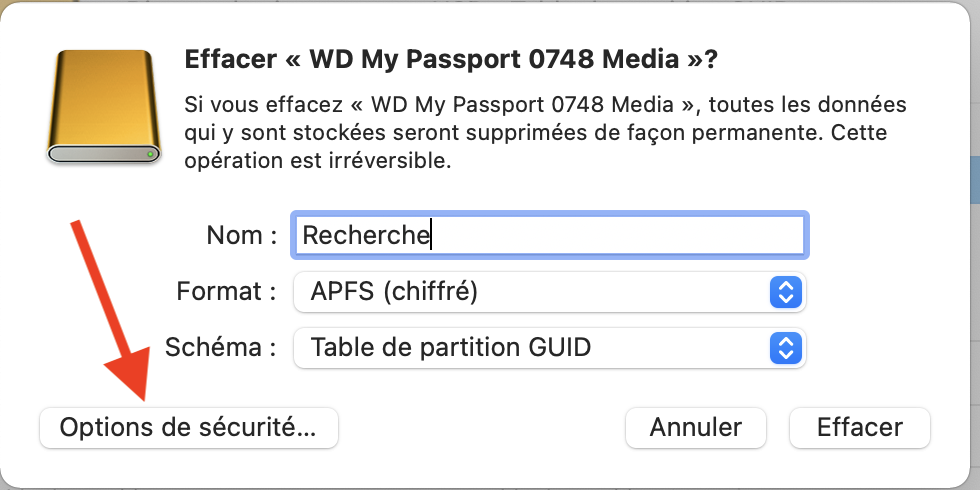980x490 pixels.
Task: Click the orange external drive icon
Action: coord(104,106)
